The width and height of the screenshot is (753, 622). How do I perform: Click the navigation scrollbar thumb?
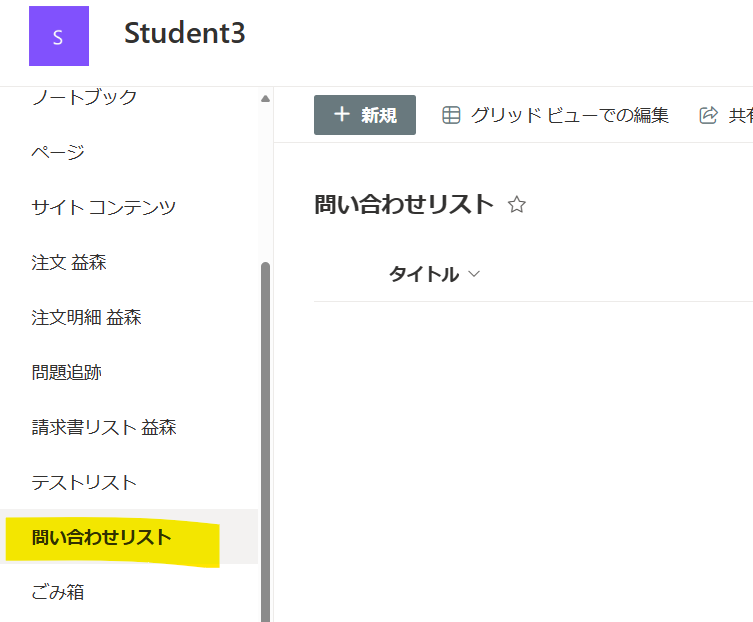(265, 442)
